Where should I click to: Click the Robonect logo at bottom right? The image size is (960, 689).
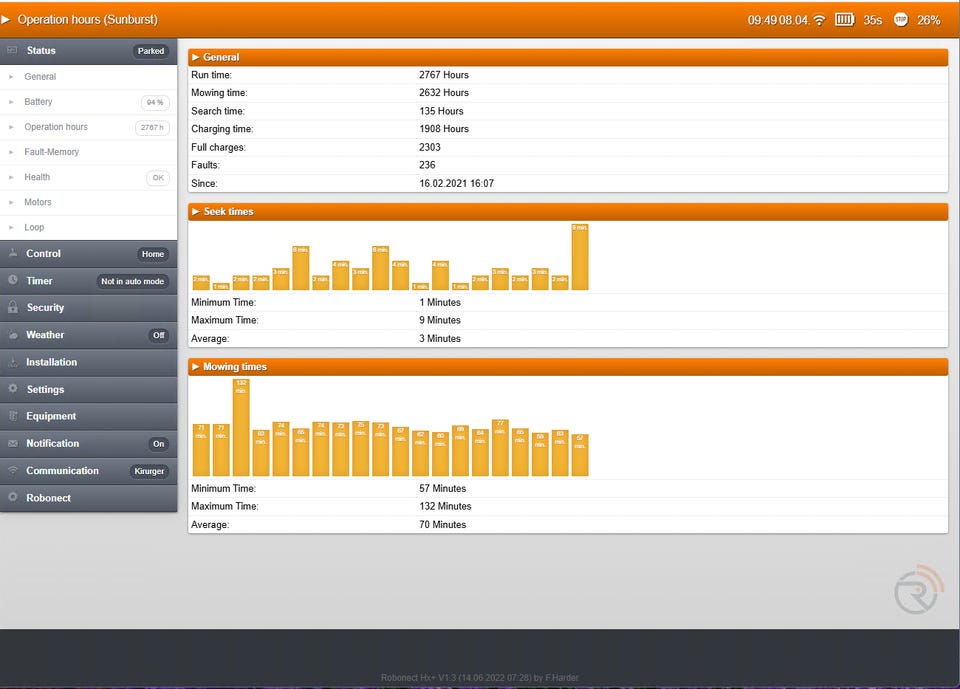(918, 589)
